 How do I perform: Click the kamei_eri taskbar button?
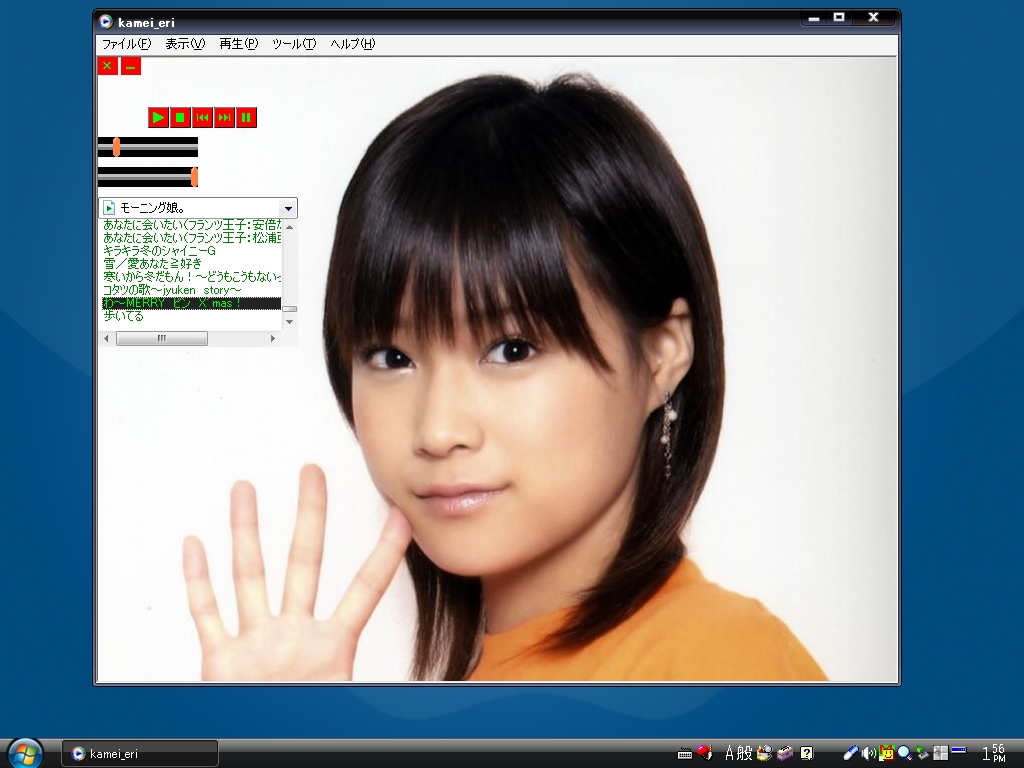pyautogui.click(x=140, y=754)
